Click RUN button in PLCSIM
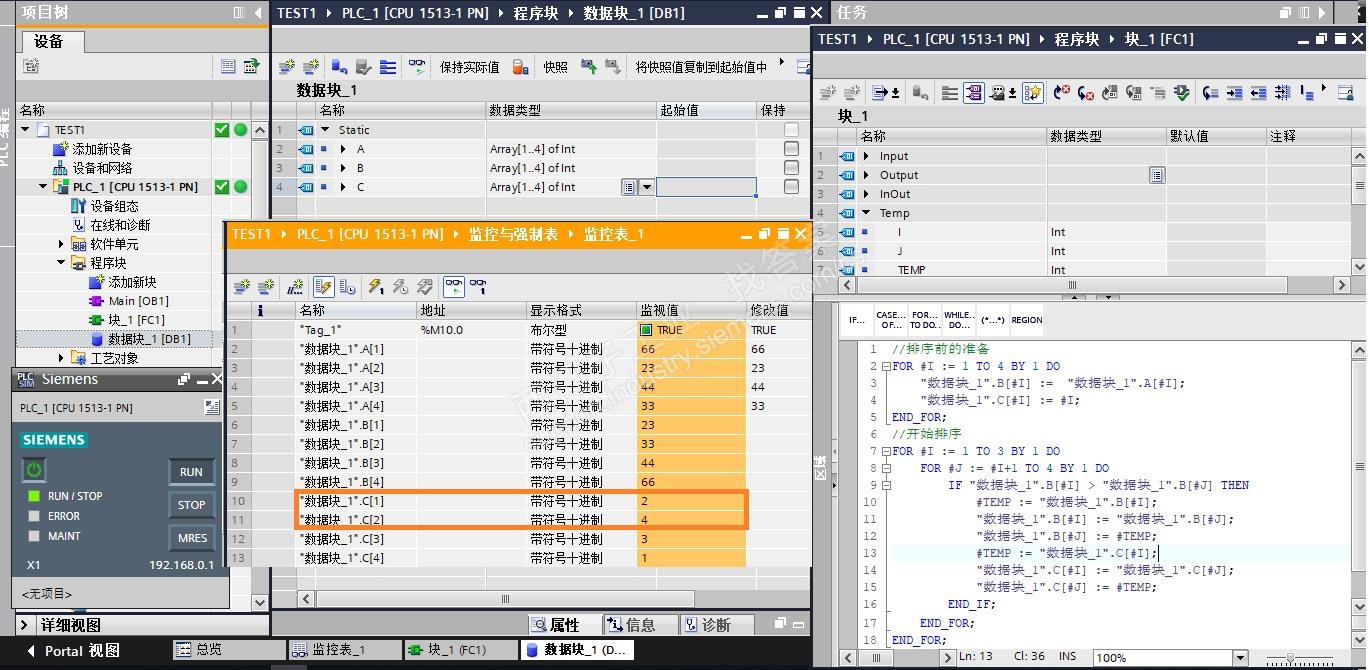The height and width of the screenshot is (670, 1369). point(191,472)
